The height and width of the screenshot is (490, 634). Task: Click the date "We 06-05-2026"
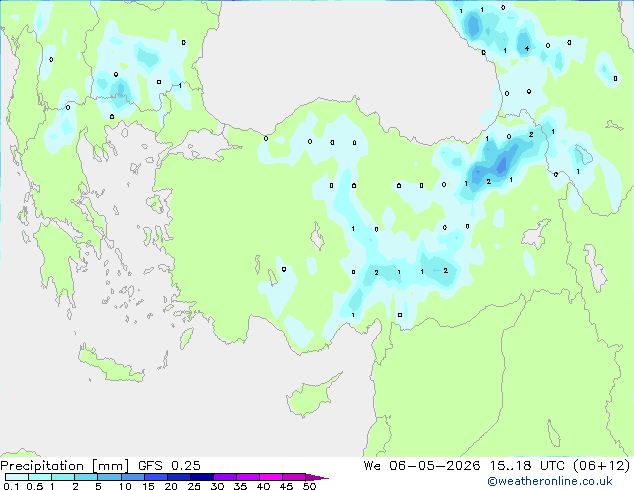point(422,466)
